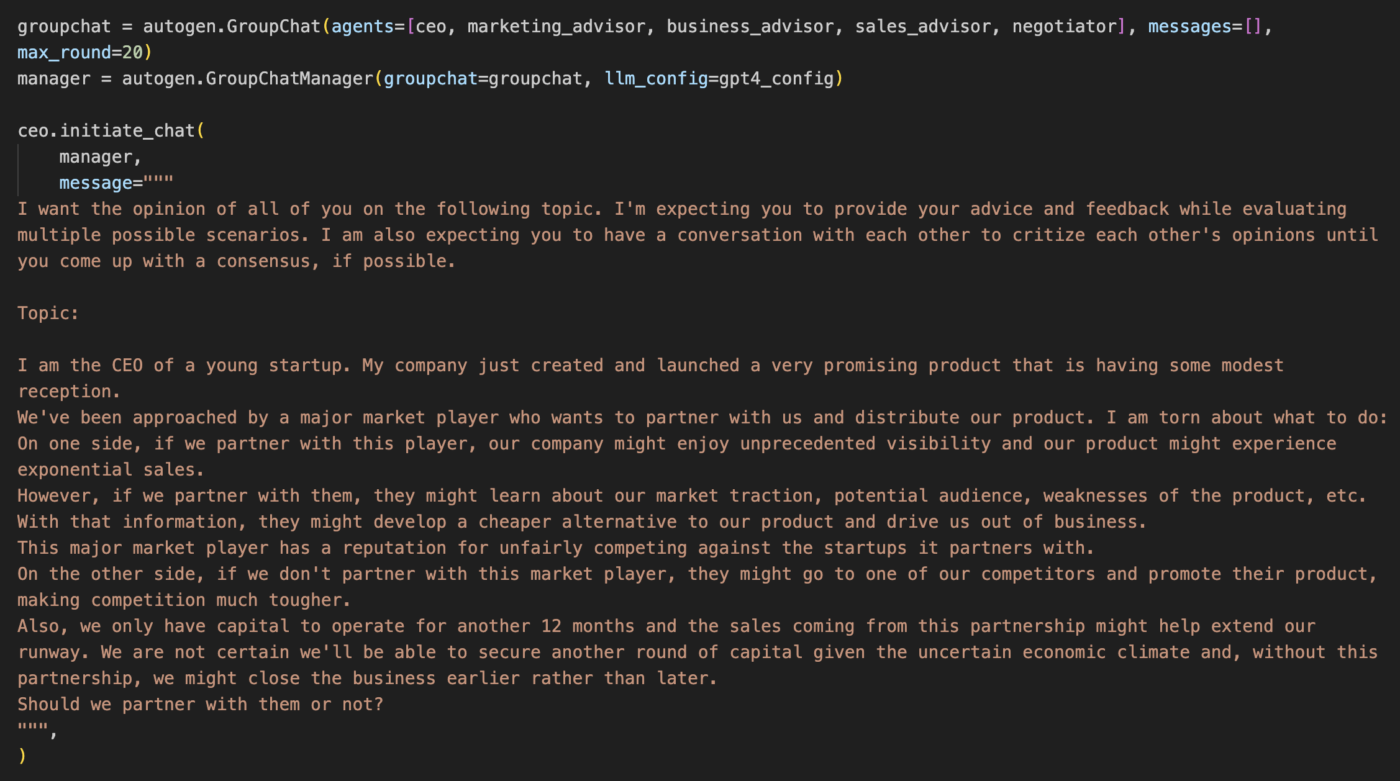This screenshot has width=1400, height=781.
Task: Click the final closing parenthesis
Action: point(22,756)
